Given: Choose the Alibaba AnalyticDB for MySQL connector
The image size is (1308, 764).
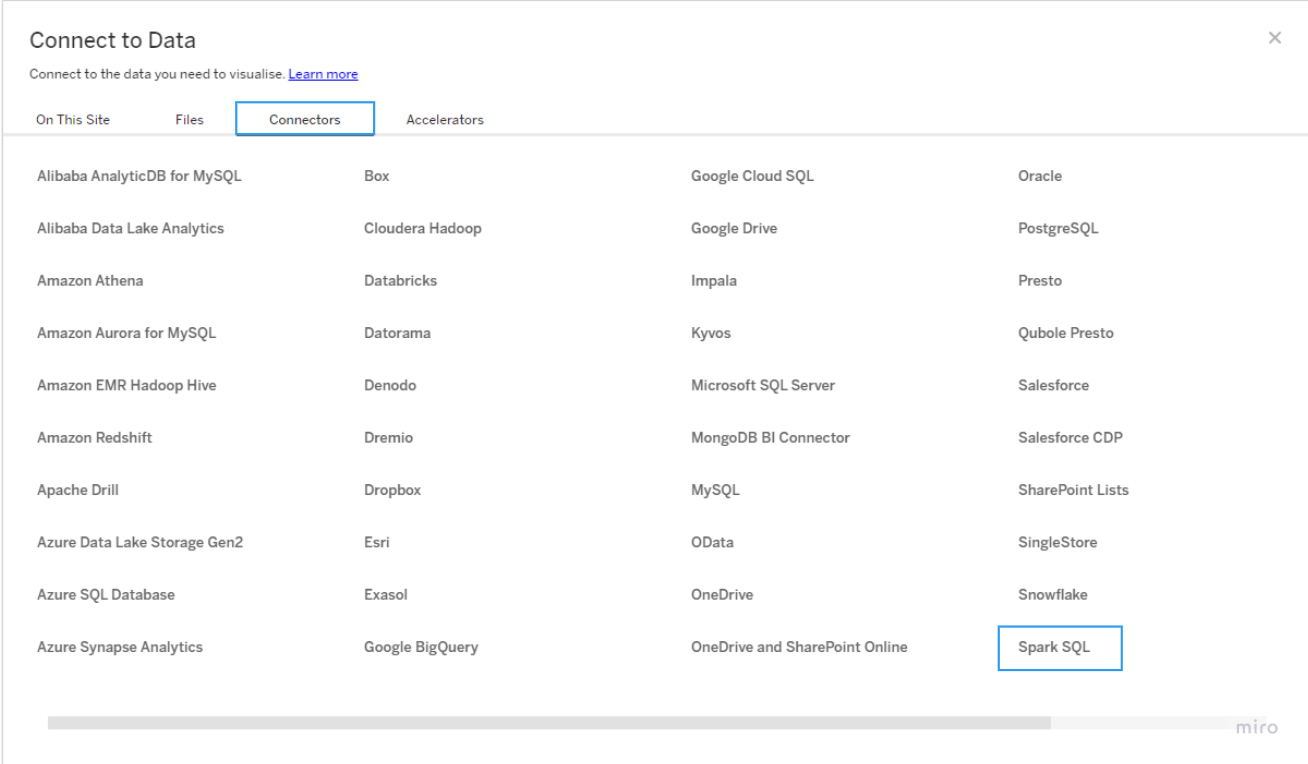Looking at the screenshot, I should pos(139,175).
